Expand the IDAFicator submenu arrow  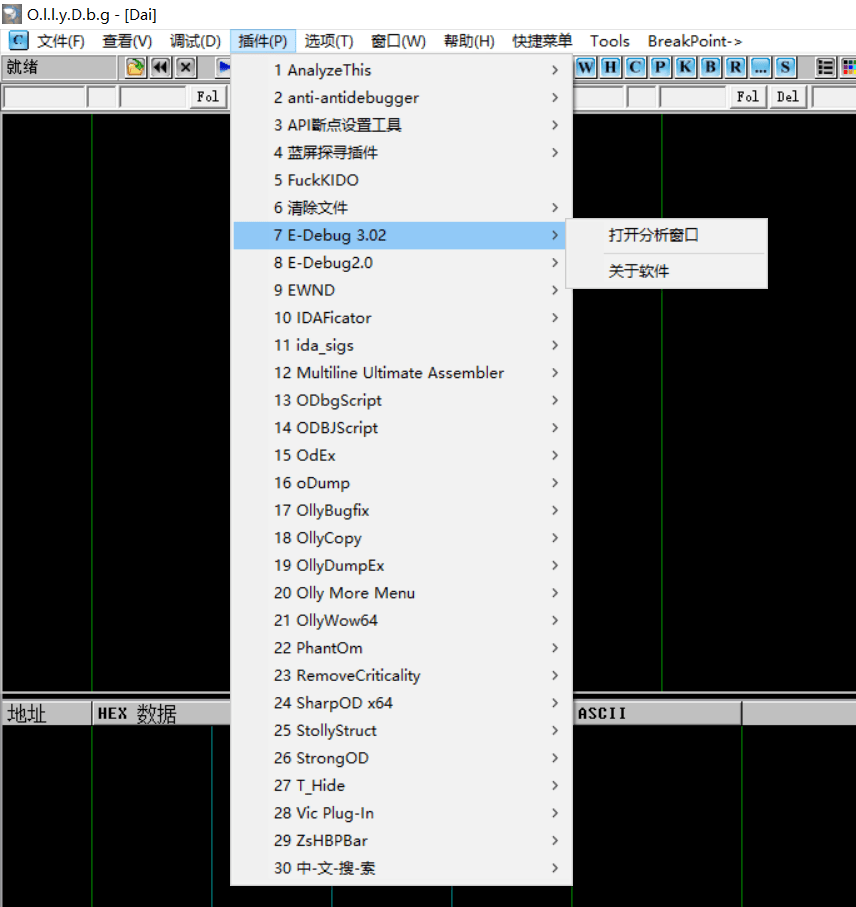pos(555,318)
